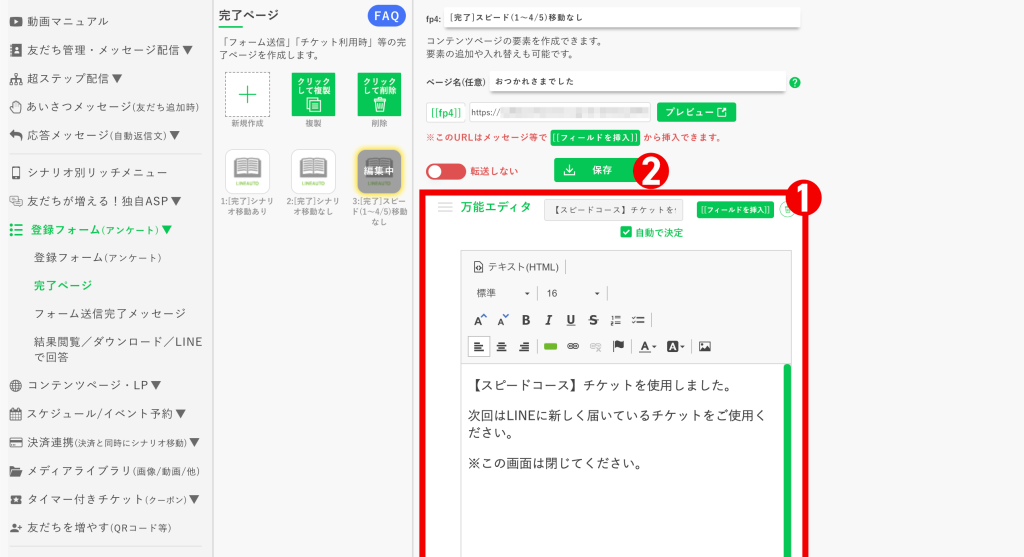
Task: Expand 友だち管理・メッセージ配信 menu
Action: 102,50
